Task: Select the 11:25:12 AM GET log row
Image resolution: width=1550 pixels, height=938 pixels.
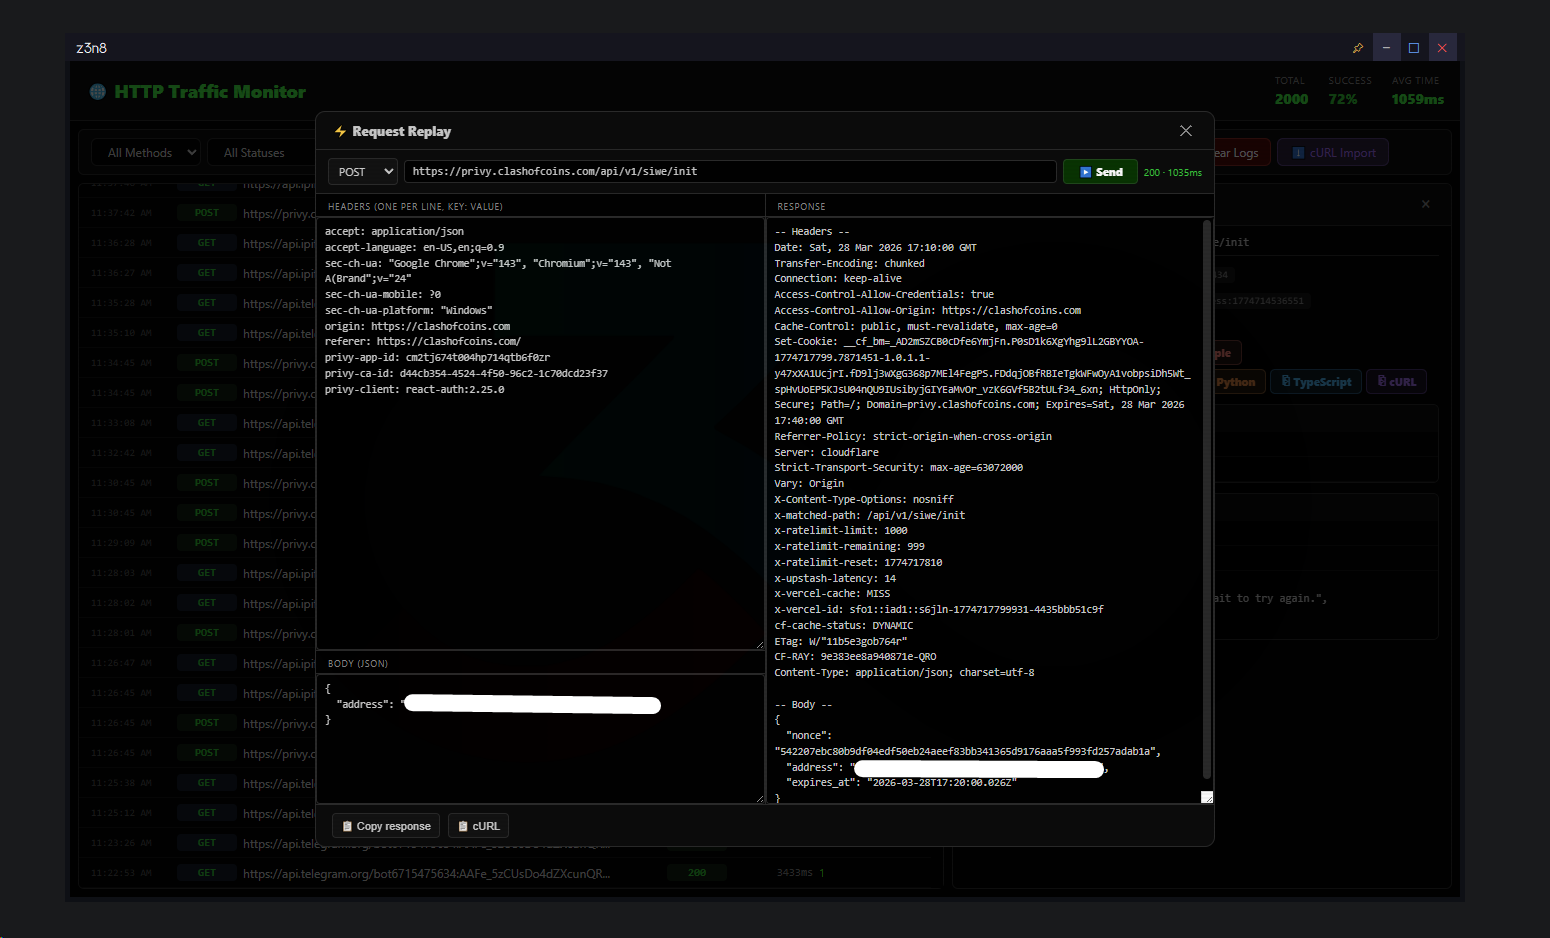Action: [x=198, y=813]
